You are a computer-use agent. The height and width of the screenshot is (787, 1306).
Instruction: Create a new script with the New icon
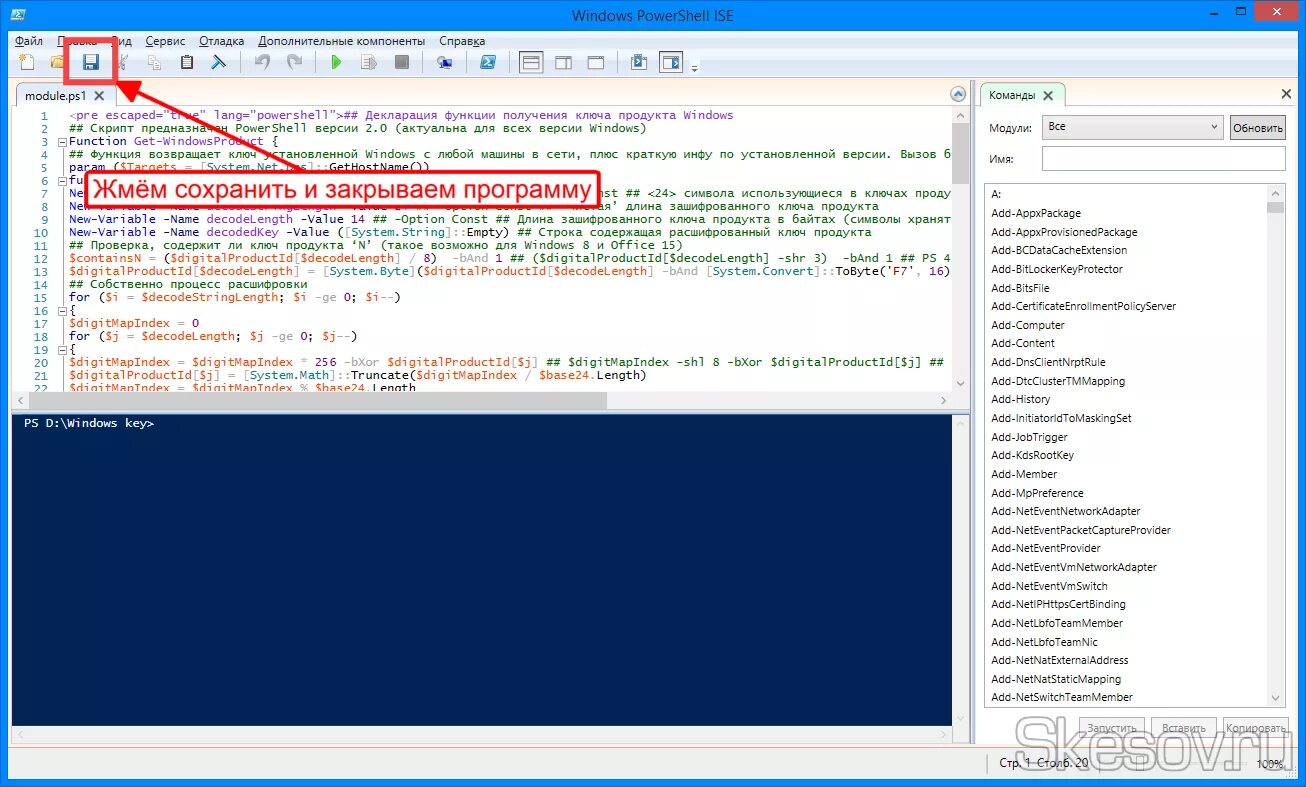27,62
